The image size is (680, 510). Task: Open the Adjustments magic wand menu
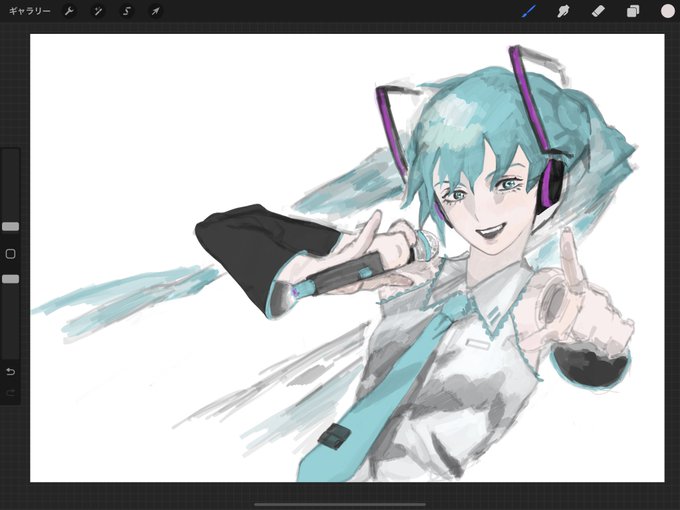tap(98, 11)
